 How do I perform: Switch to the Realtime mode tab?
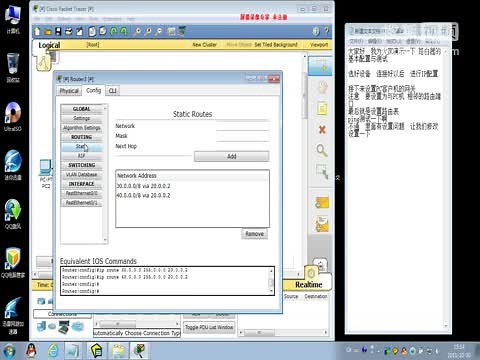click(308, 285)
